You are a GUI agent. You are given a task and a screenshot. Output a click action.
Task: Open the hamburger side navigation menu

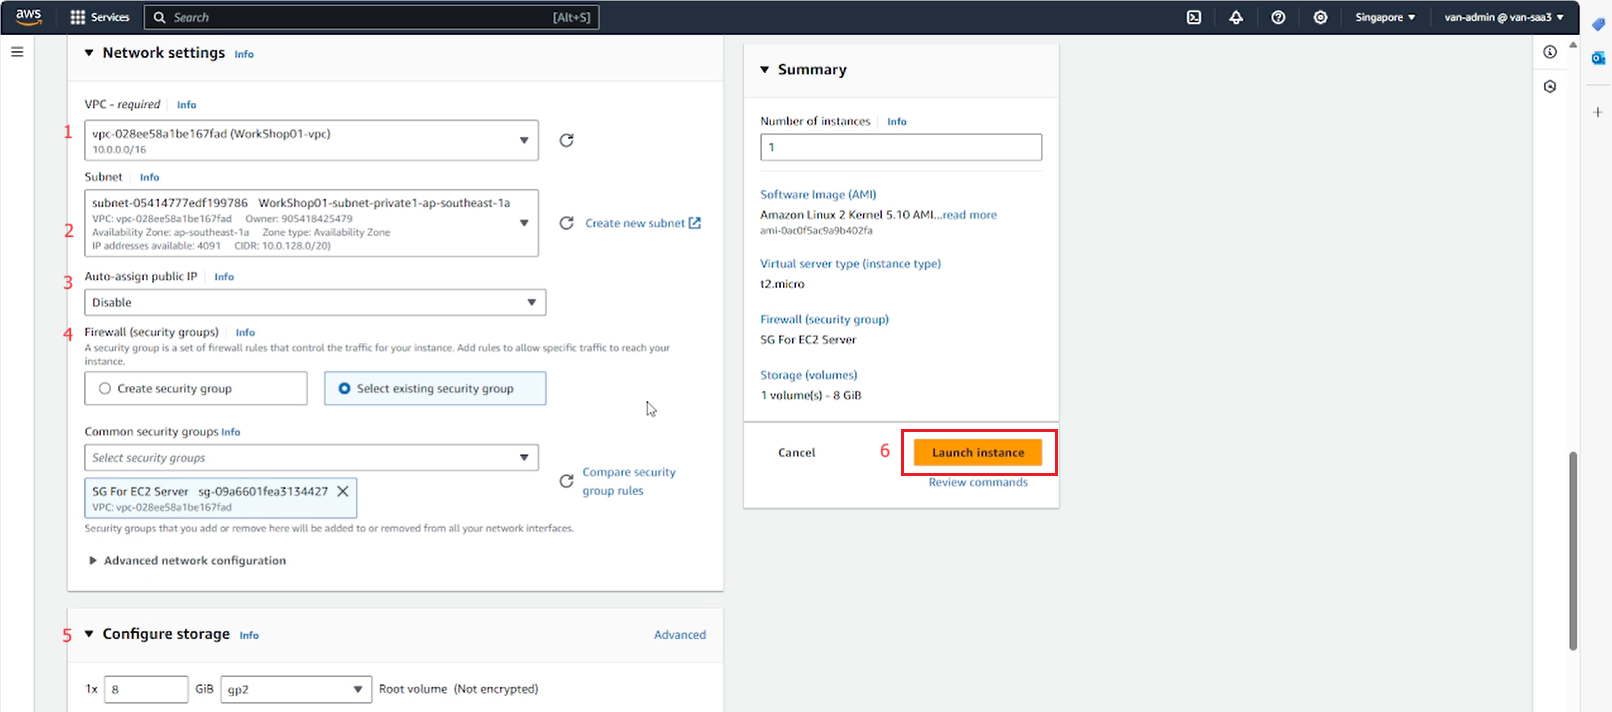17,52
